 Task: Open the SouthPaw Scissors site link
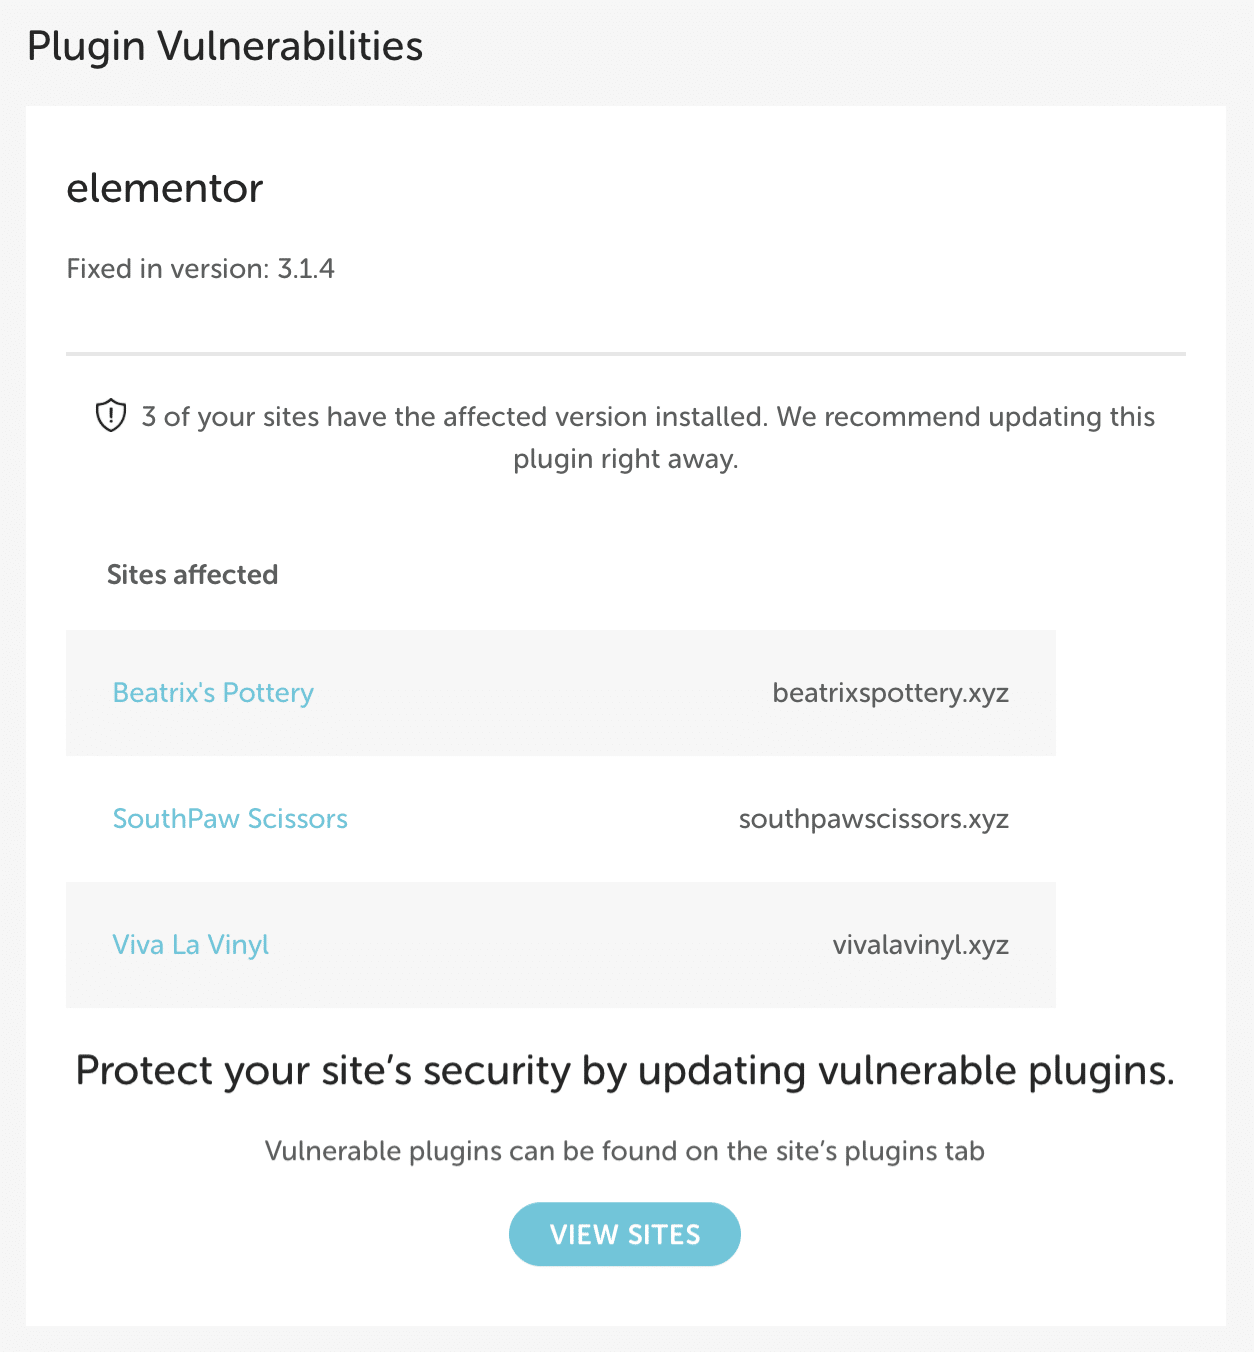(x=230, y=819)
